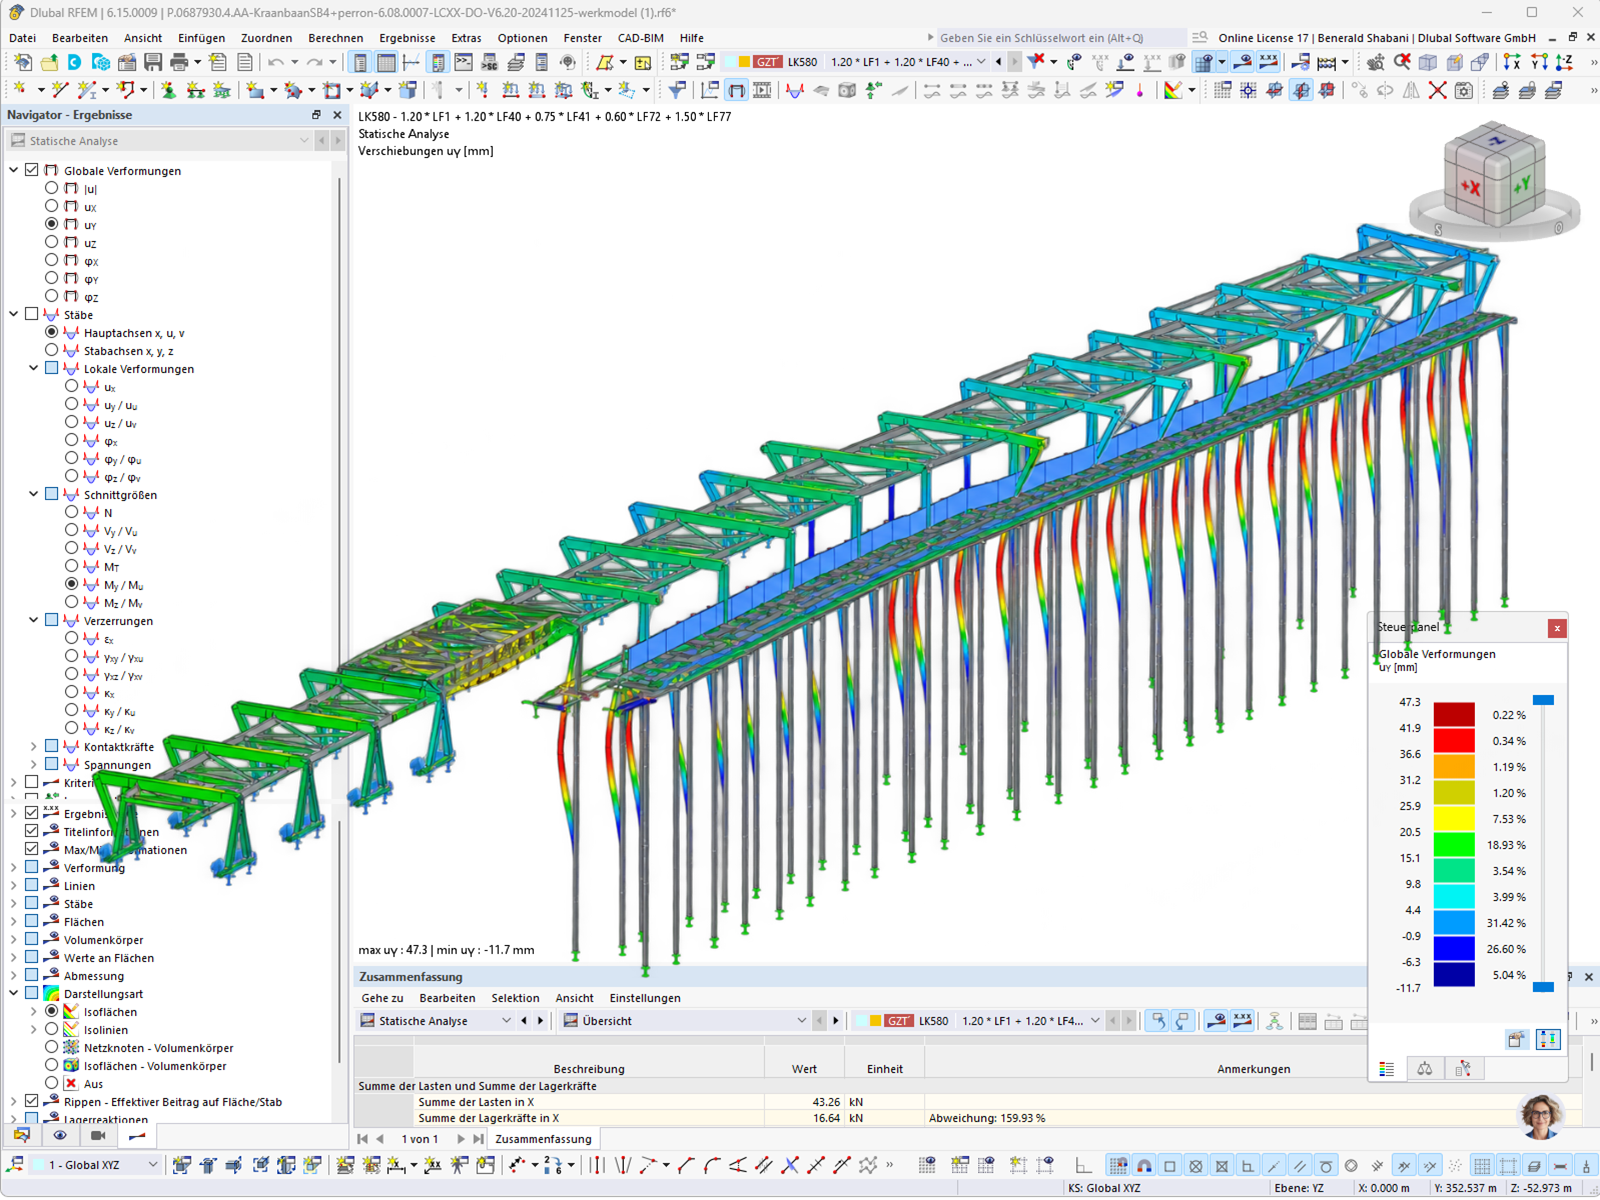The image size is (1600, 1200).
Task: Click Gehe zu in table menu
Action: coord(382,998)
